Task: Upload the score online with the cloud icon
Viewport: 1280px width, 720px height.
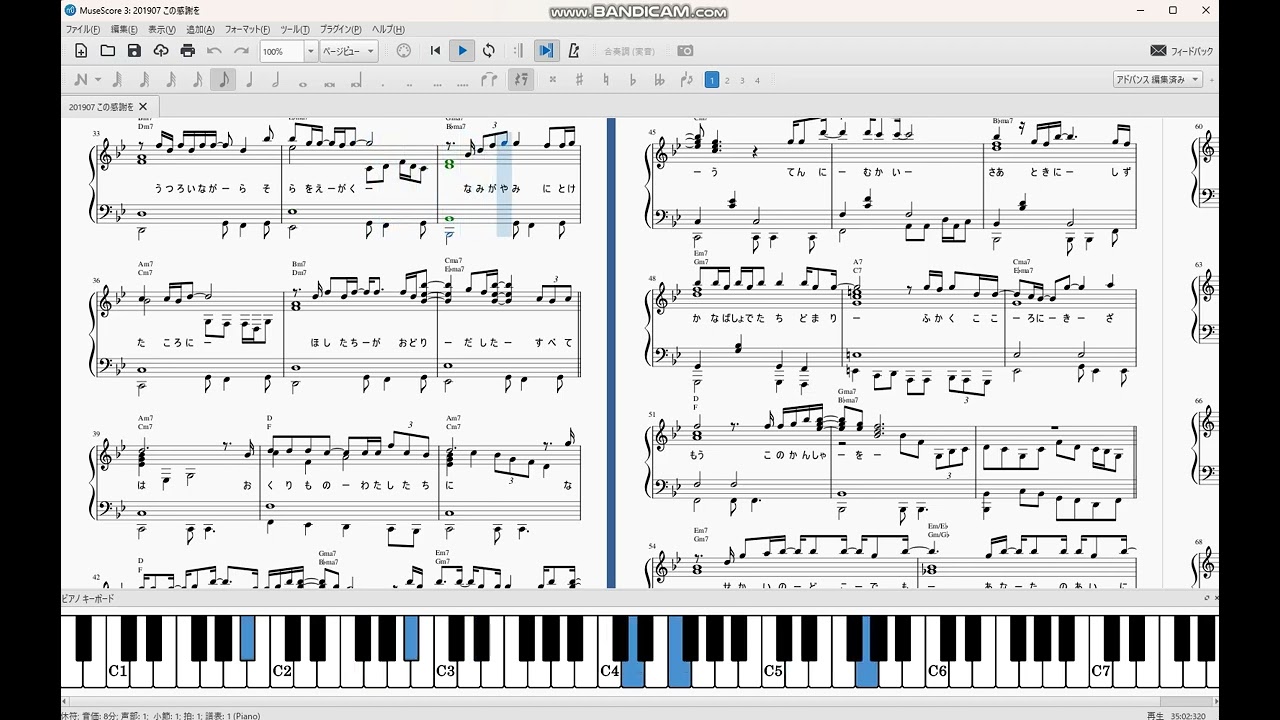Action: [x=161, y=51]
